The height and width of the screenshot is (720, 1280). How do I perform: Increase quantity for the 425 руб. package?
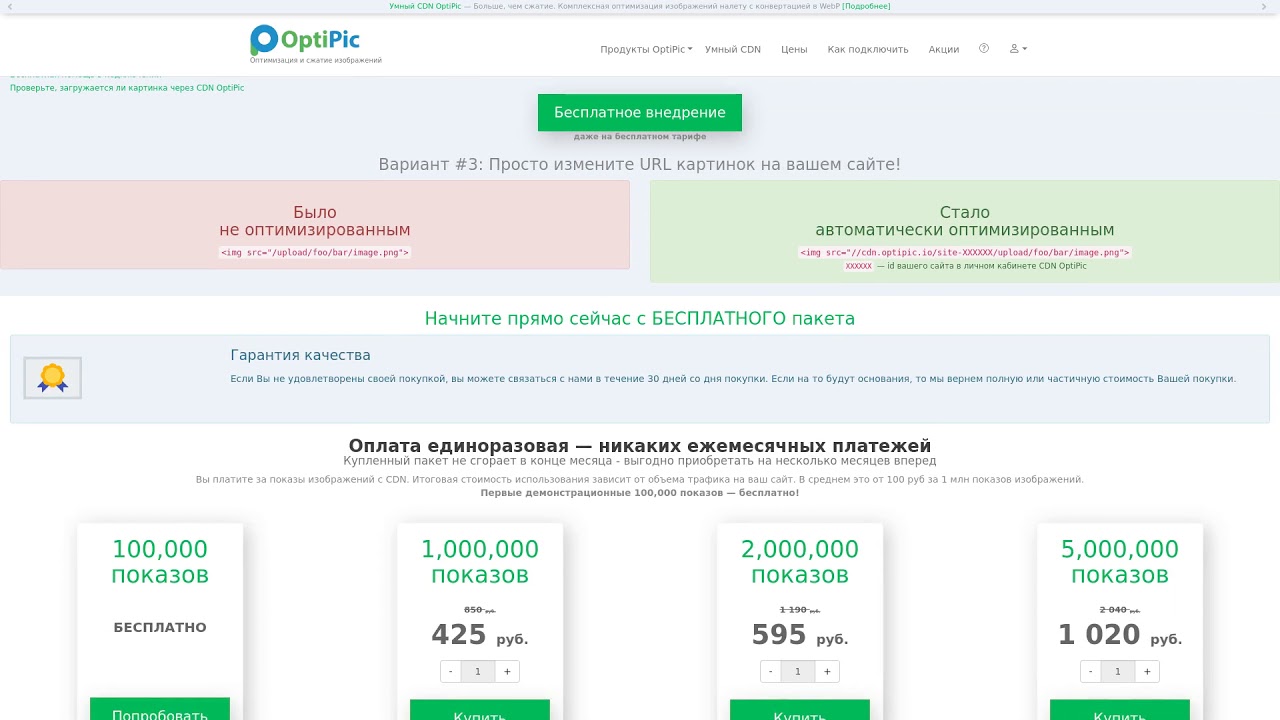click(507, 671)
